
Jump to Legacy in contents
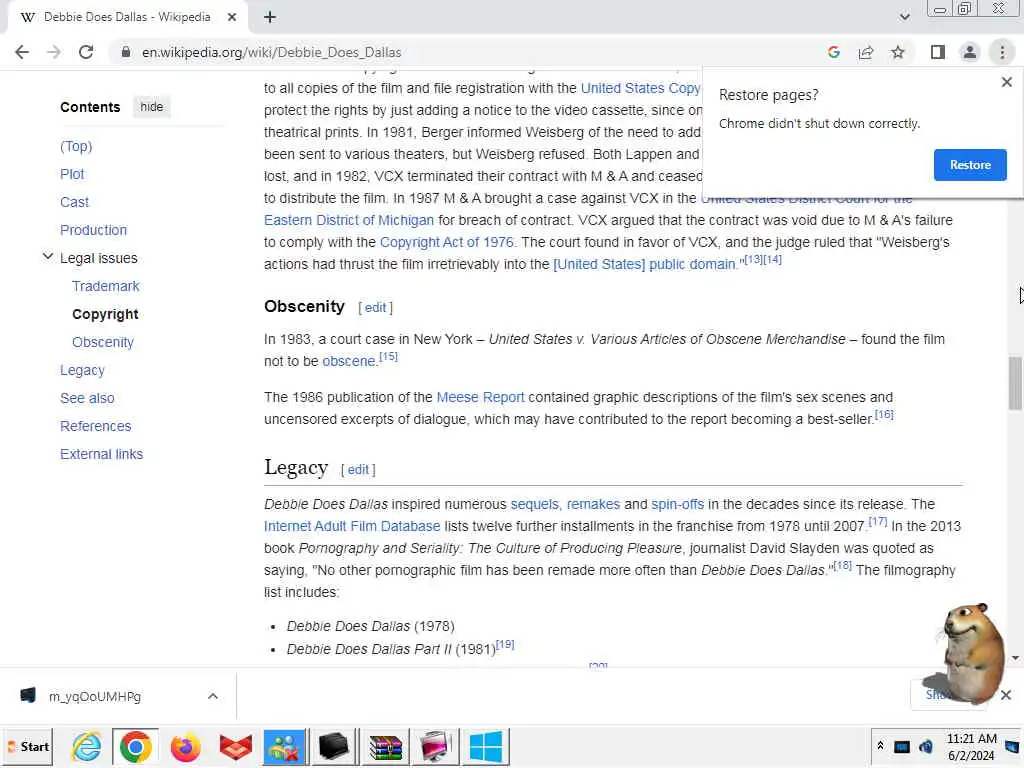(82, 371)
